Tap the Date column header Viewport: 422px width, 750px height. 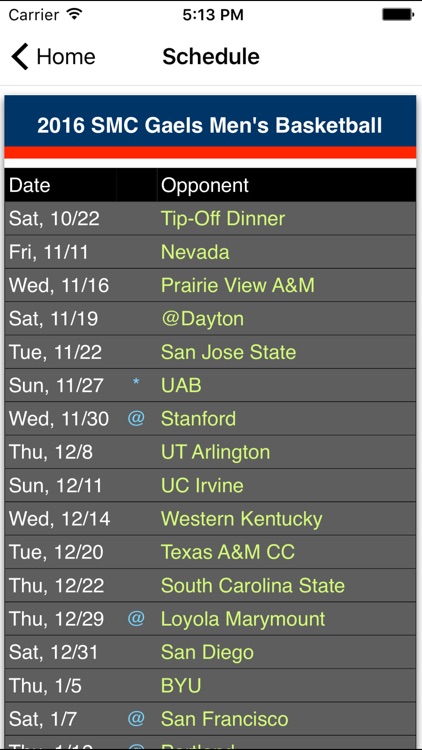(30, 185)
